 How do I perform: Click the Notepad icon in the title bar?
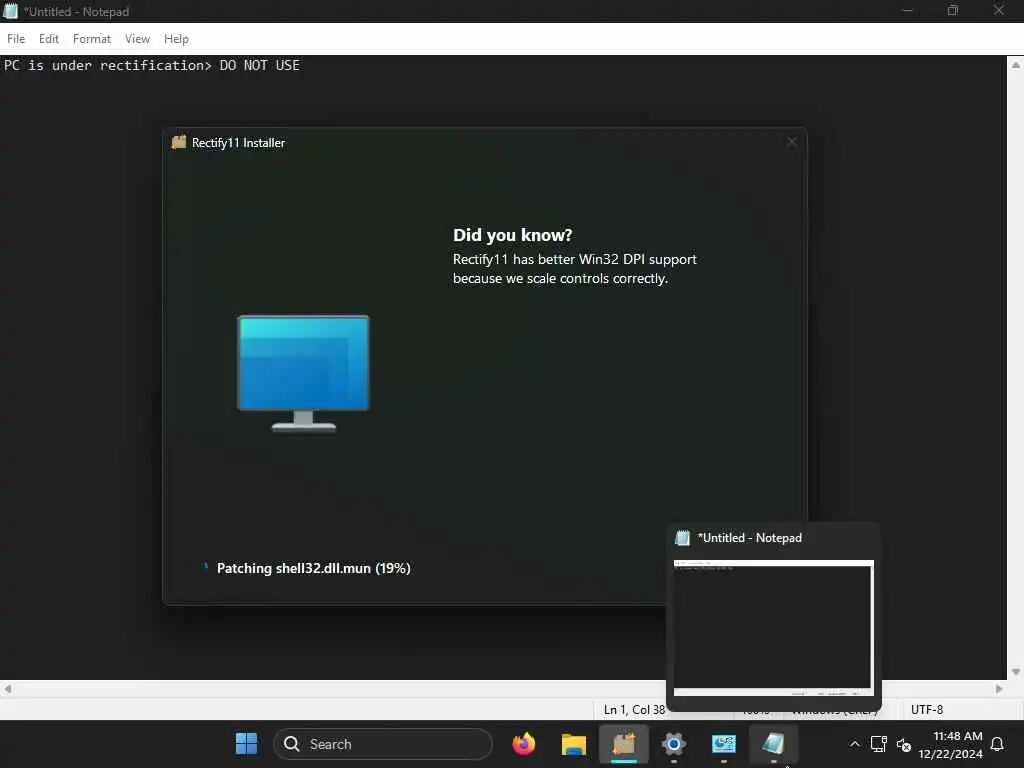[x=11, y=11]
